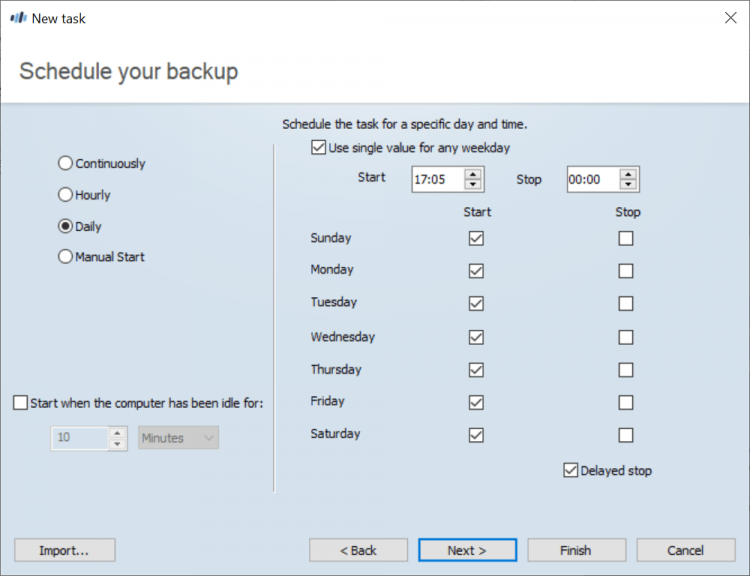
Task: Click the Start time field showing 17:05
Action: coord(437,180)
